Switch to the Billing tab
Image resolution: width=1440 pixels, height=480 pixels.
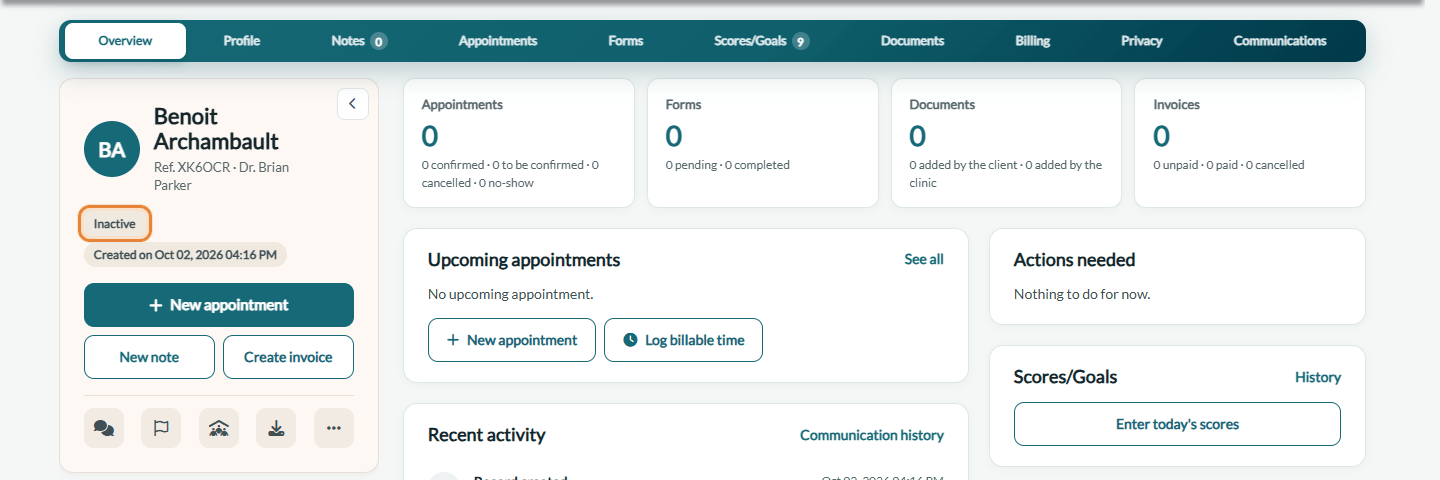click(x=1033, y=41)
